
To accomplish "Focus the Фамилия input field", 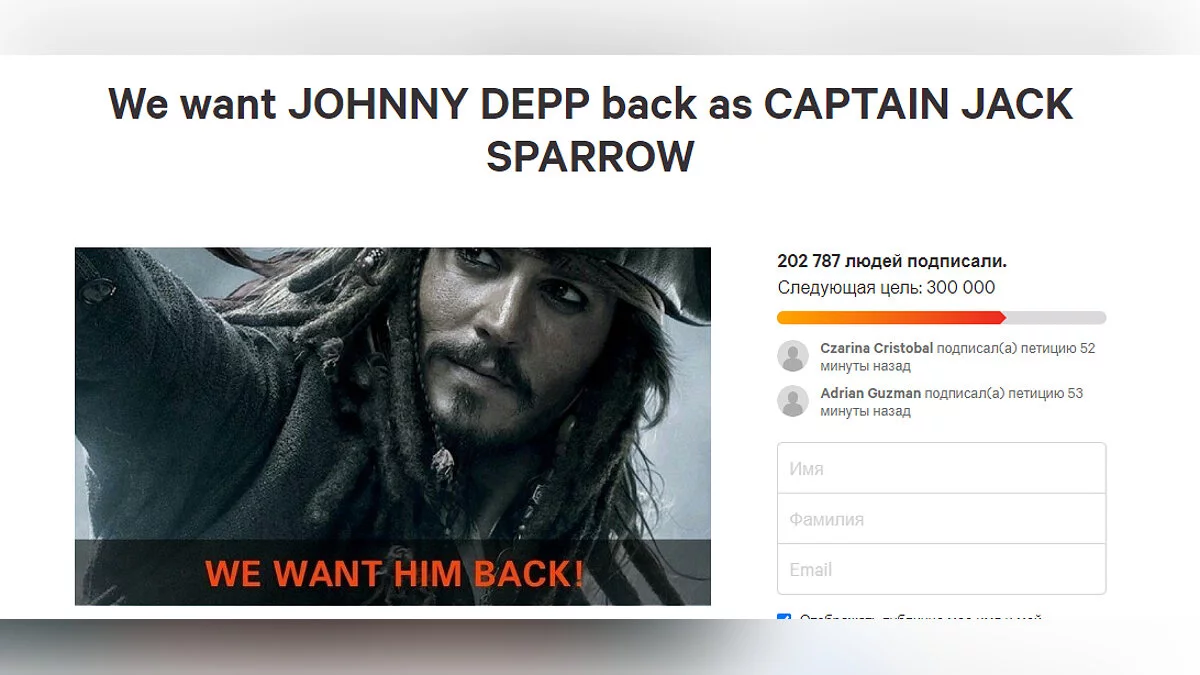I will 941,519.
